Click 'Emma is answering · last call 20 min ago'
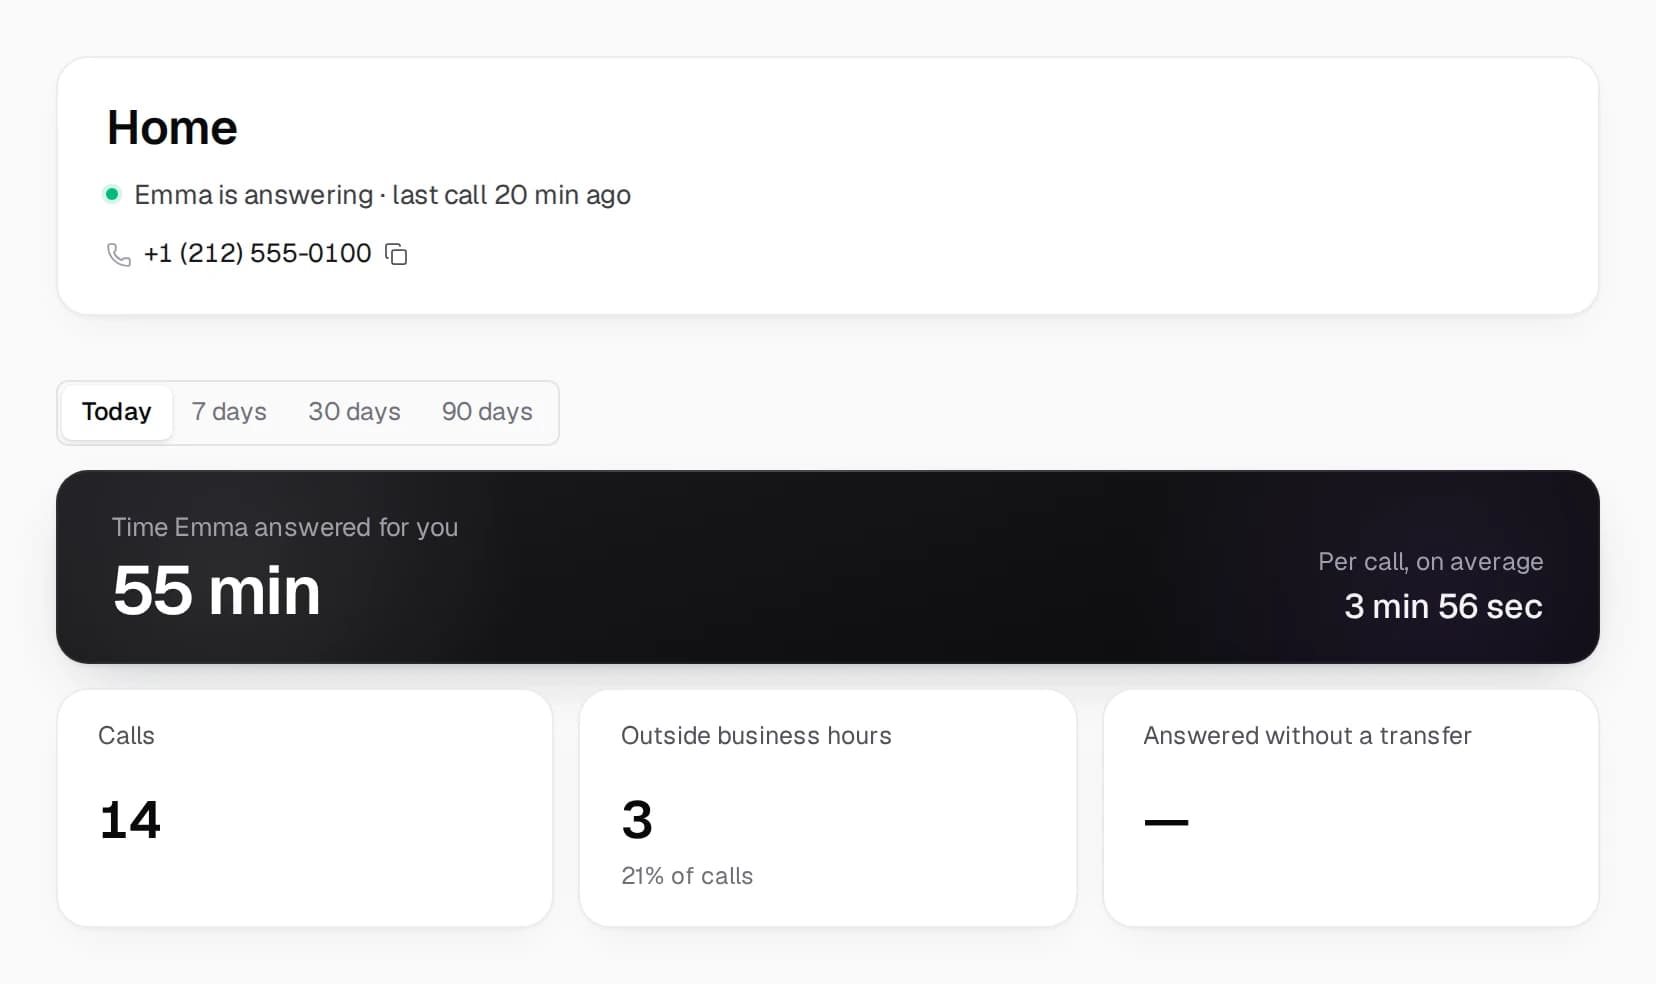 point(382,195)
